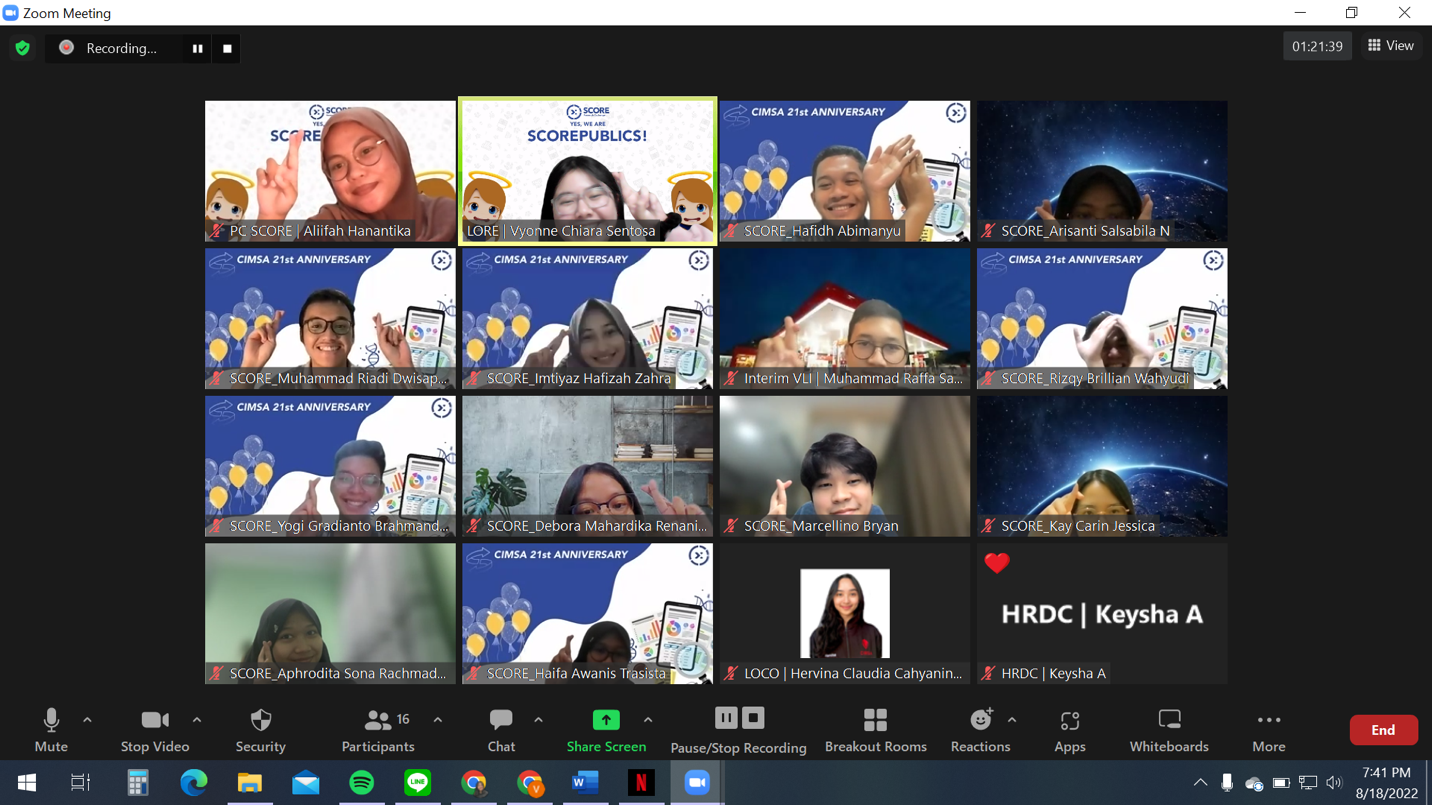This screenshot has width=1432, height=805.
Task: Open share options arrow beside Share Screen
Action: [648, 720]
